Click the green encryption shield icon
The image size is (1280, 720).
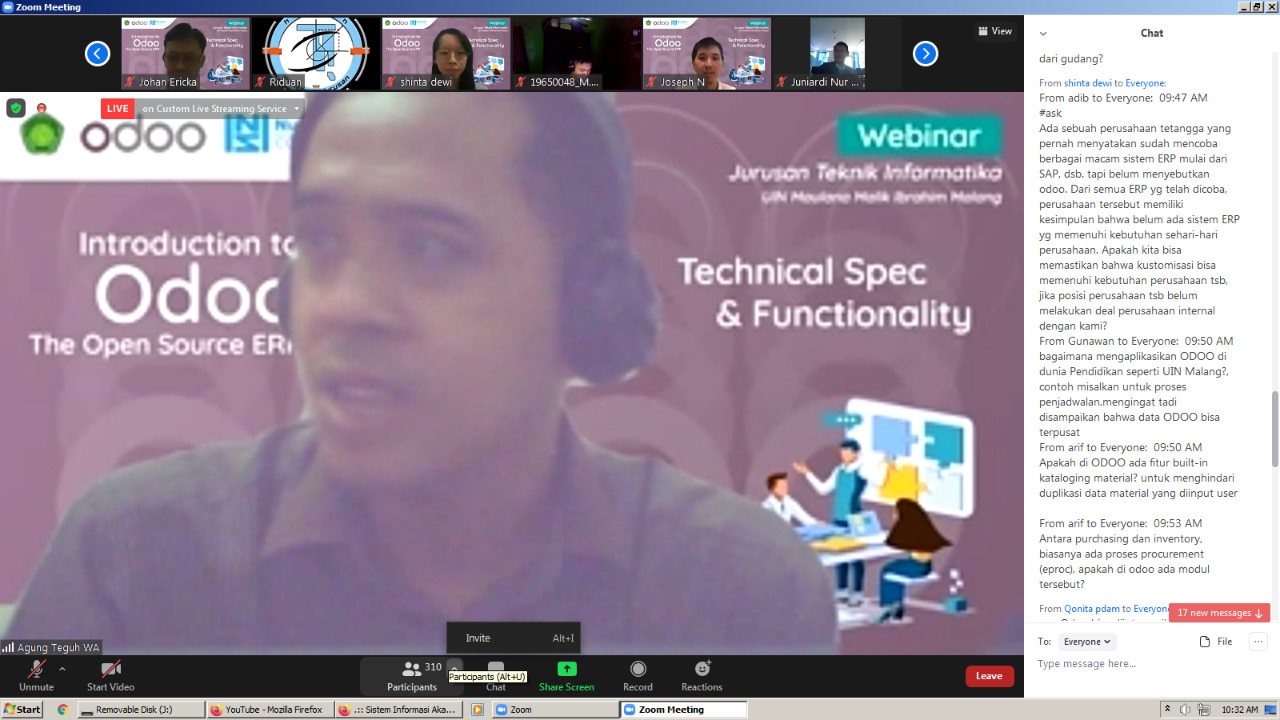click(x=16, y=108)
